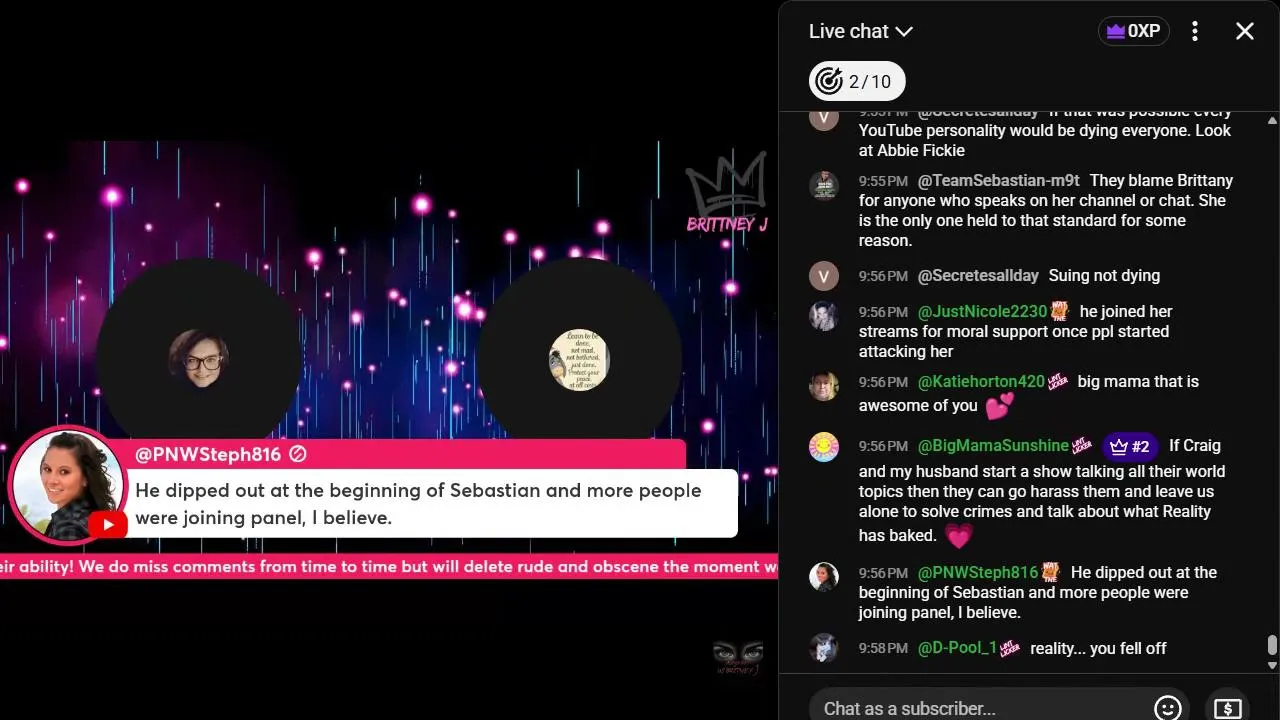Open the emoji picker in chat

1167,708
